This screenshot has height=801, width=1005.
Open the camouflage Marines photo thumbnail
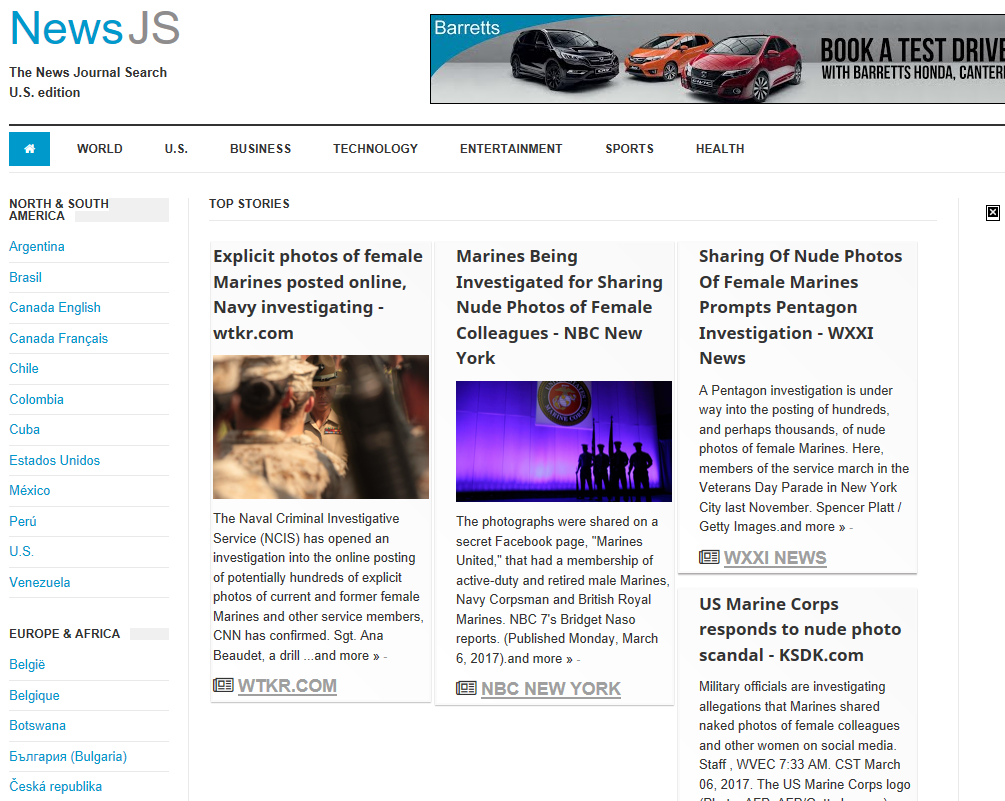point(321,427)
